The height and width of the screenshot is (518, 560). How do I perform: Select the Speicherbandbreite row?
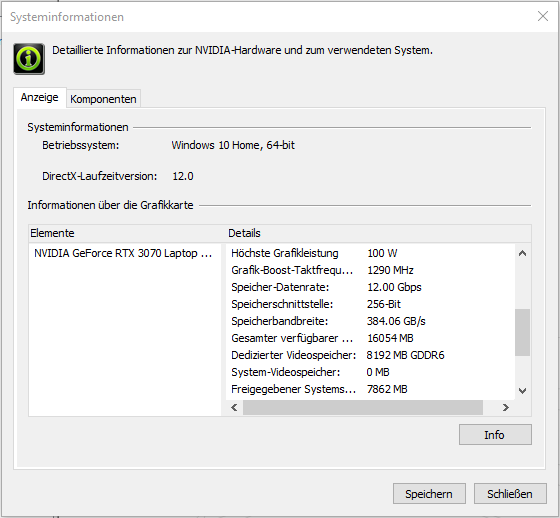[x=370, y=321]
